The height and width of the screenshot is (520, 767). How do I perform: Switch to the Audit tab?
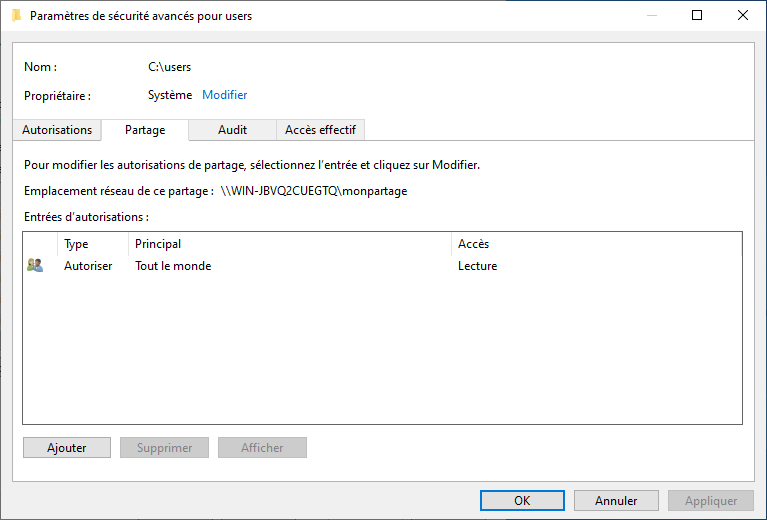[x=232, y=130]
